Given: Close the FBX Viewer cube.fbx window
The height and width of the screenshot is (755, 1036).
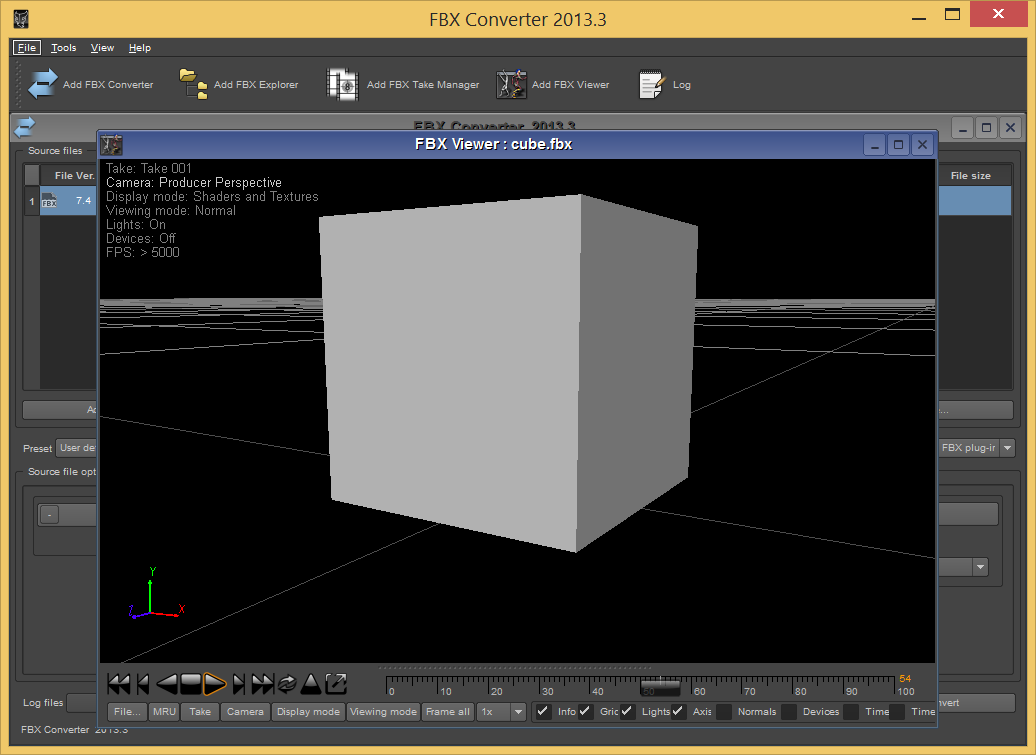Looking at the screenshot, I should coord(922,145).
